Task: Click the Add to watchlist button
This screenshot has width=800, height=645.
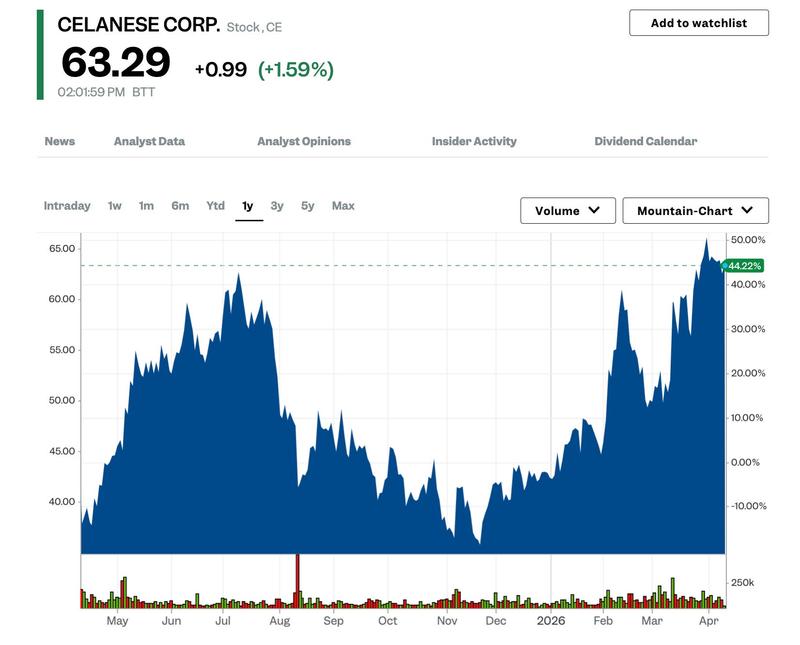Action: pos(698,23)
